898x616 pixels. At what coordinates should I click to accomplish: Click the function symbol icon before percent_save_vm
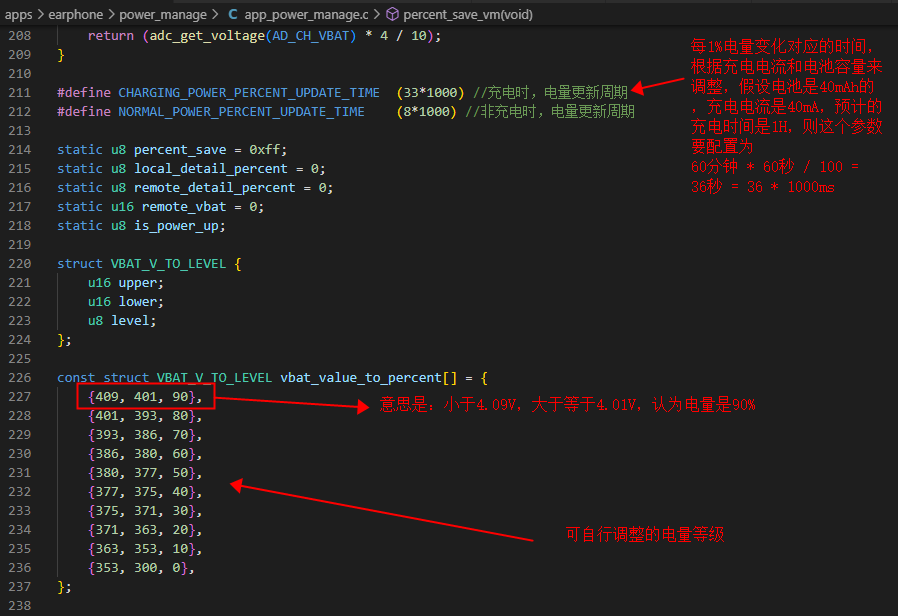point(392,14)
